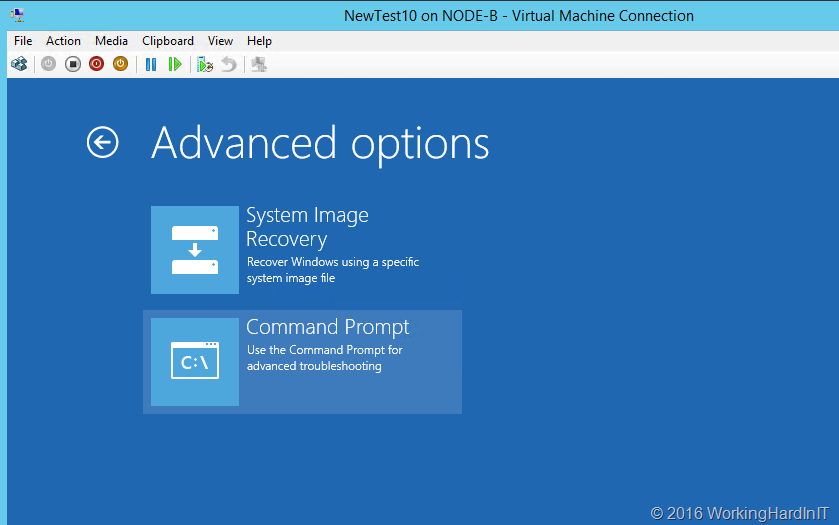Open the Help menu

pos(260,41)
